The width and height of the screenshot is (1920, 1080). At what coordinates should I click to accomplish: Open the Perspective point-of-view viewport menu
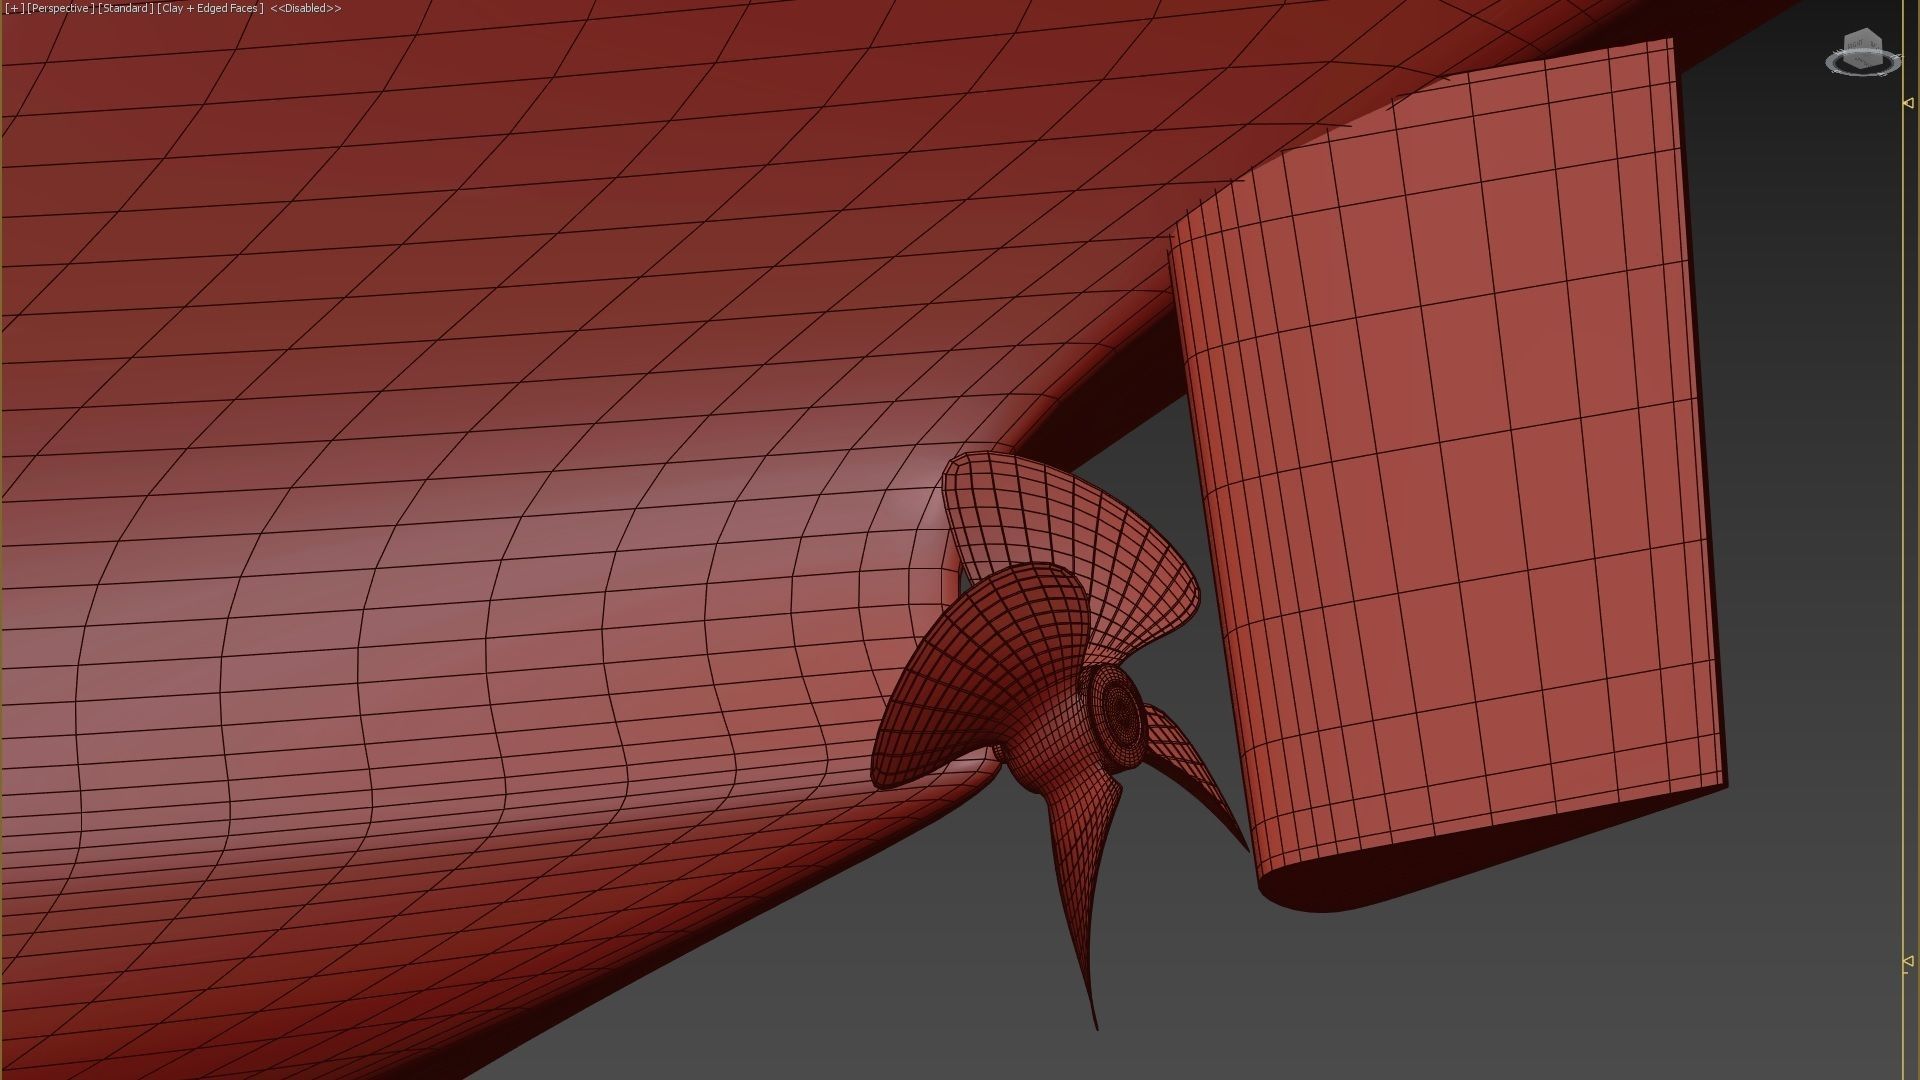[x=60, y=8]
